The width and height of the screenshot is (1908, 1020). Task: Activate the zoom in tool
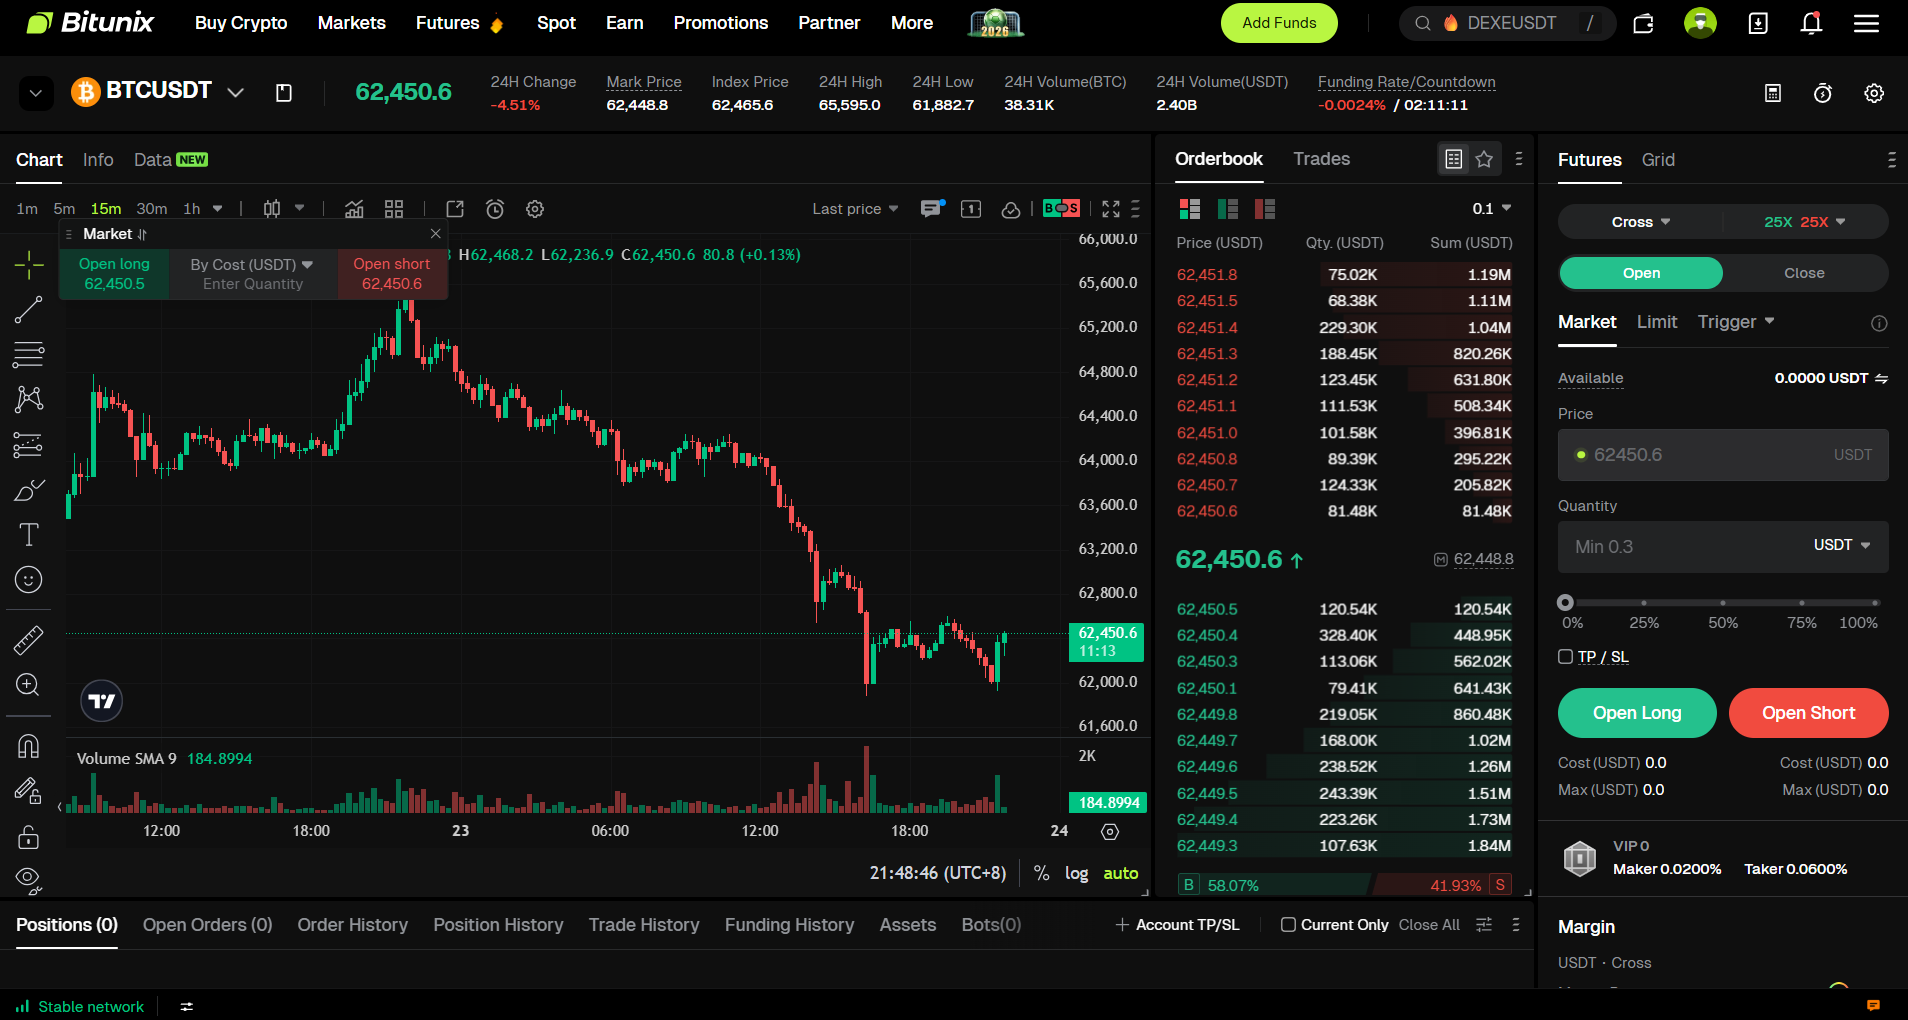[x=29, y=685]
